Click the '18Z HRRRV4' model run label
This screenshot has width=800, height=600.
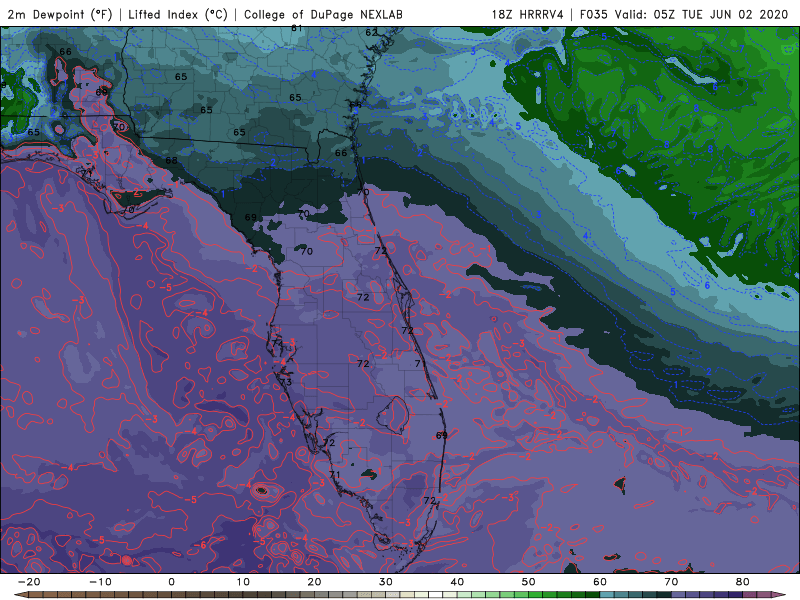click(527, 14)
